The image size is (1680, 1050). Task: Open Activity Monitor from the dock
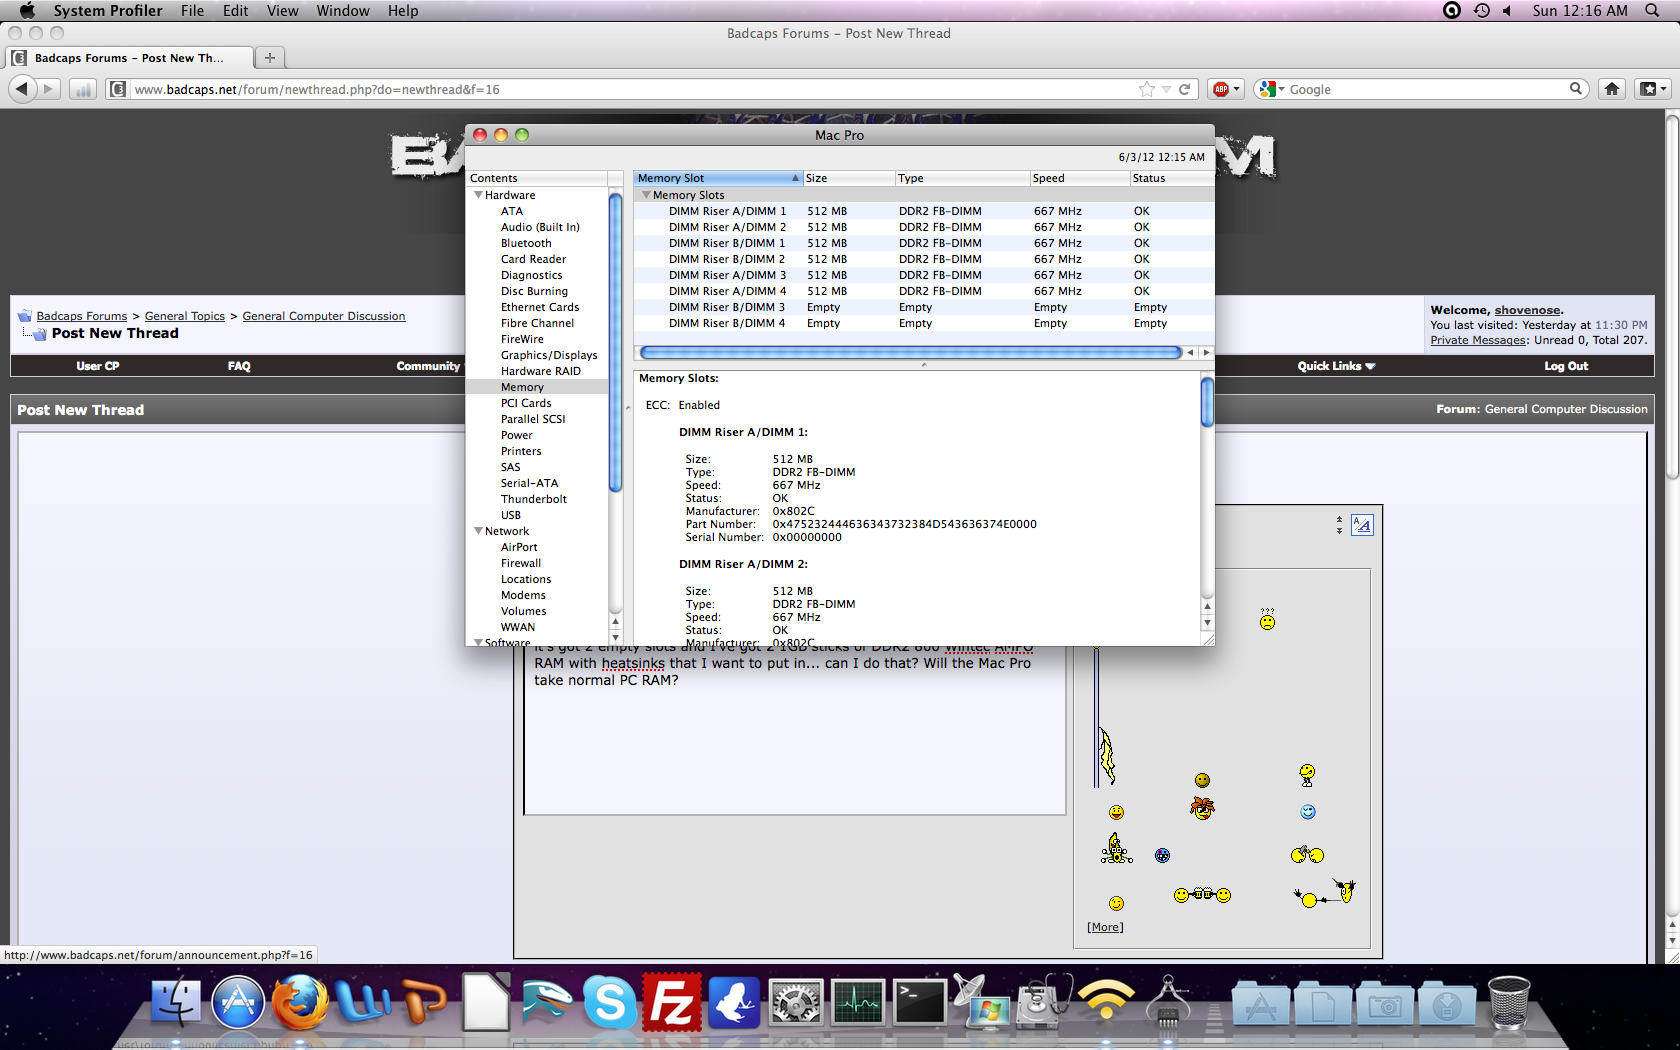pyautogui.click(x=858, y=1002)
